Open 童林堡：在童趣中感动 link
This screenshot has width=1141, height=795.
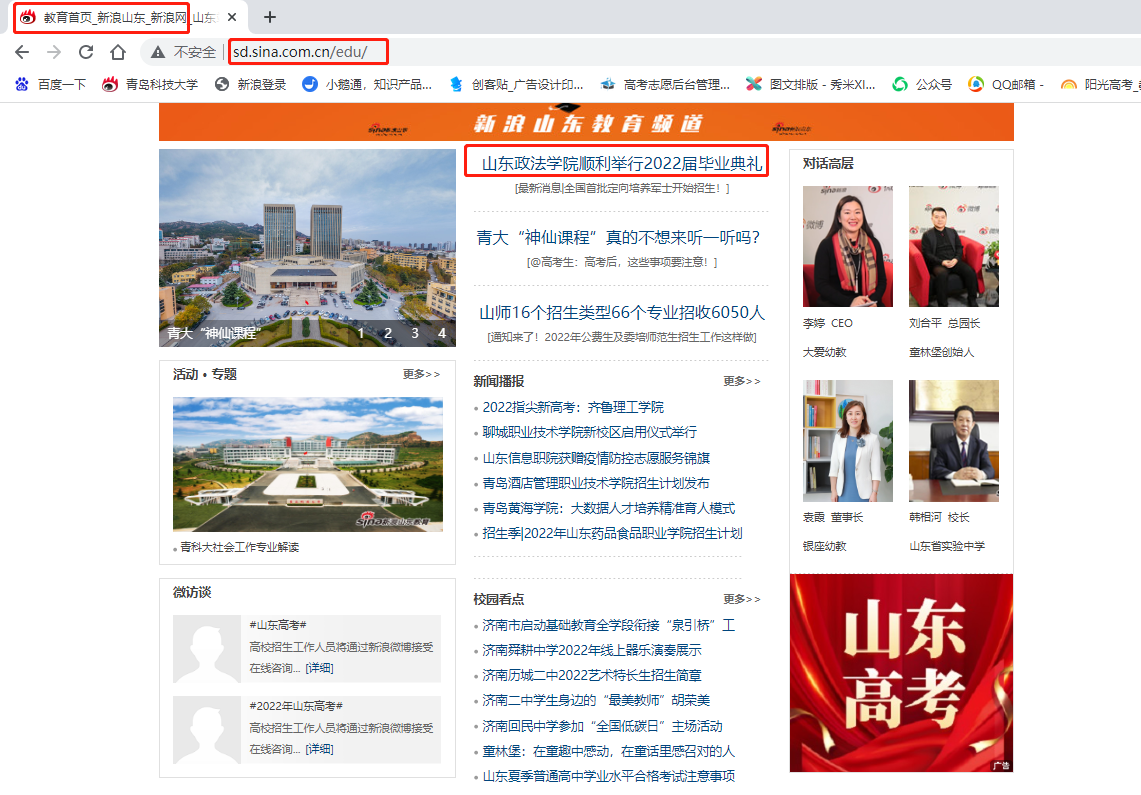click(608, 751)
